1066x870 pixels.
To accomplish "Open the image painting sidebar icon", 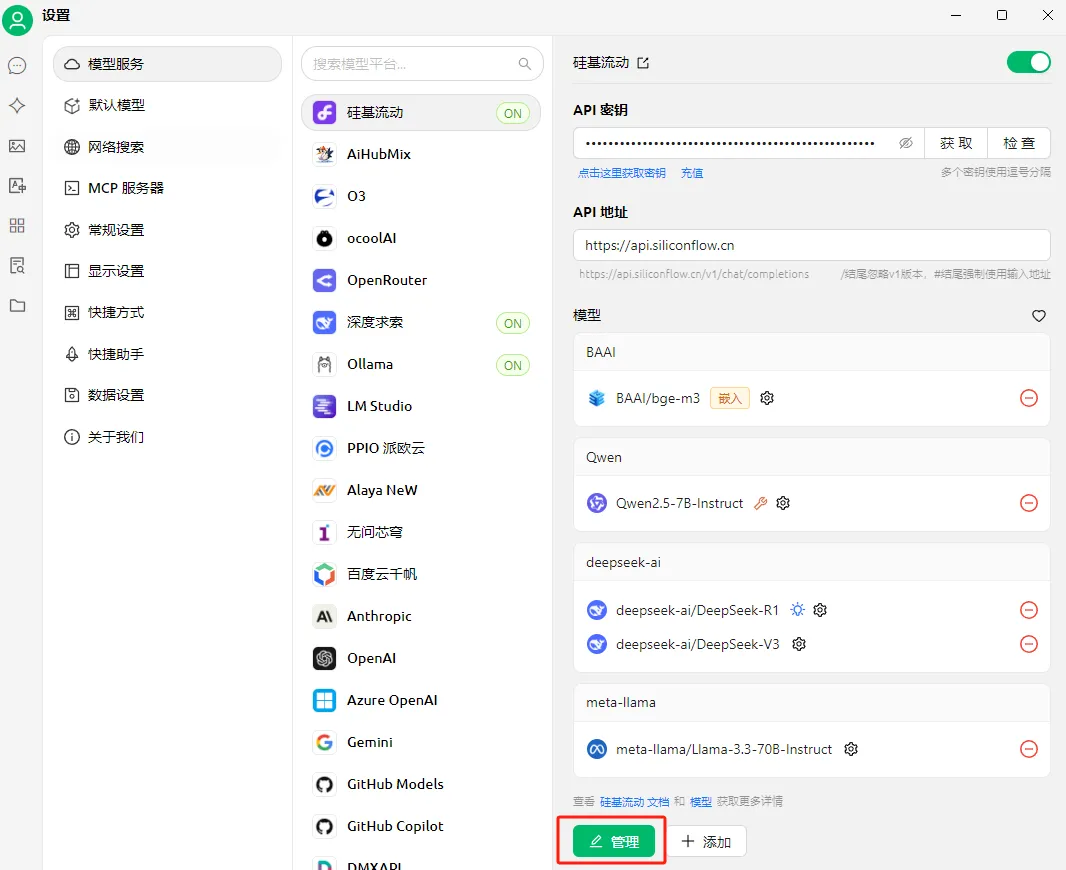I will coord(17,146).
